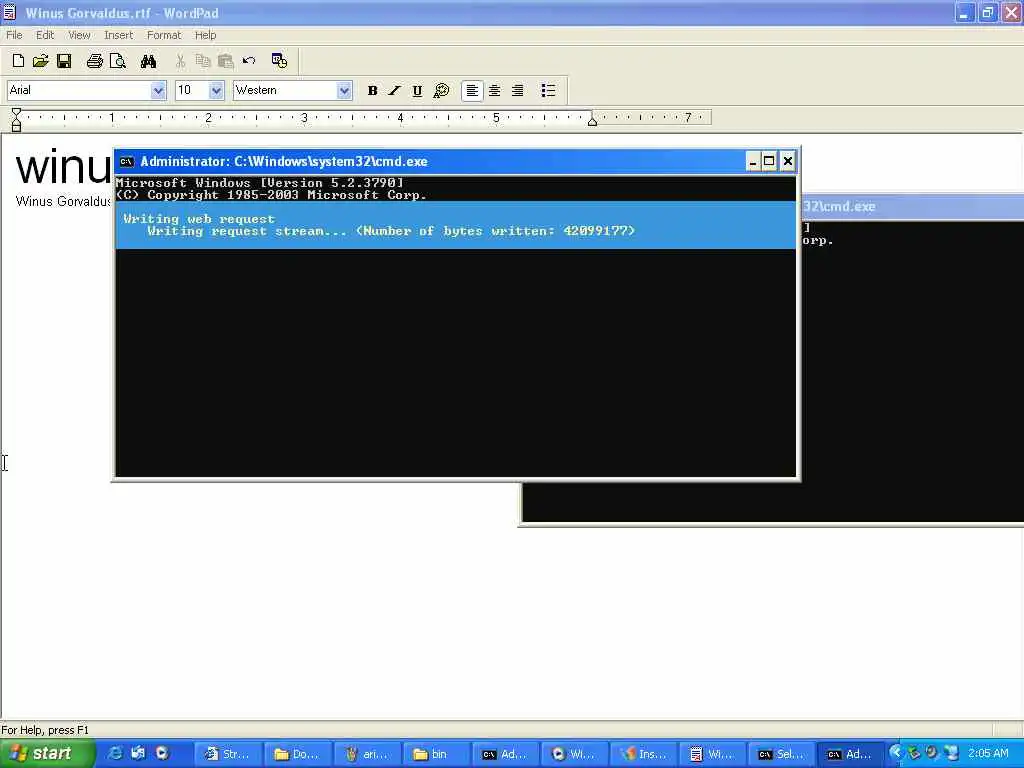Expand the Arial font dropdown
Viewport: 1024px width, 768px height.
click(x=158, y=91)
